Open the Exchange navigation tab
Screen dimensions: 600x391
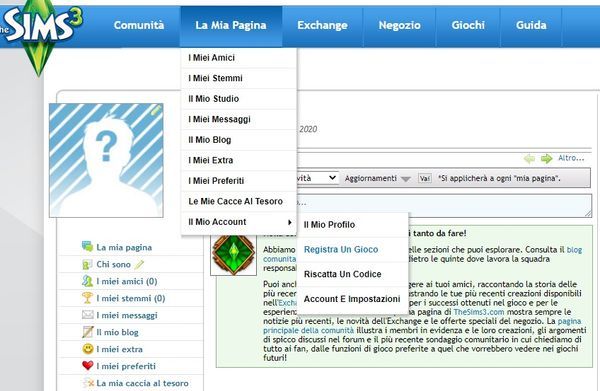pos(322,25)
